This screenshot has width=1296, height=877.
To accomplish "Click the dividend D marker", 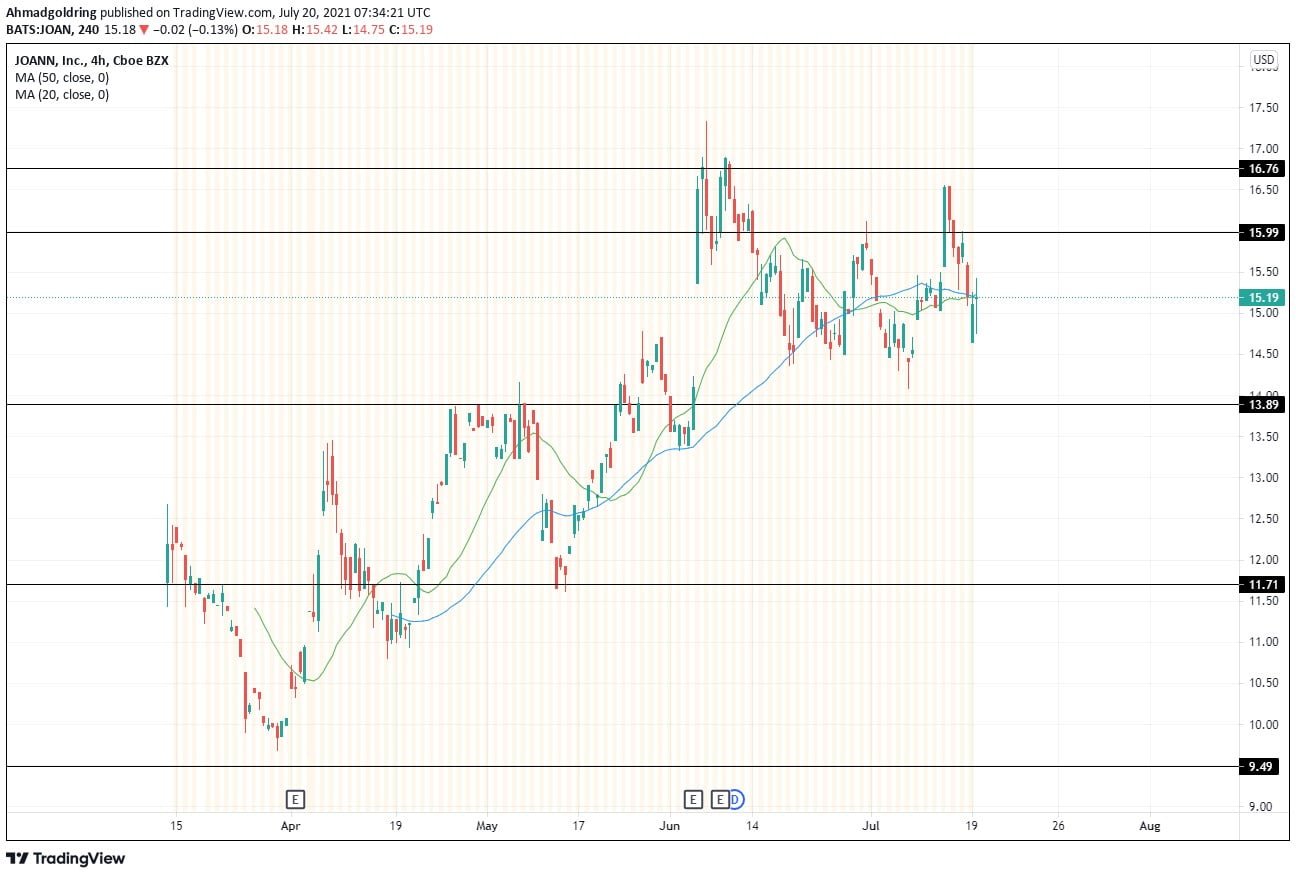I will point(736,799).
